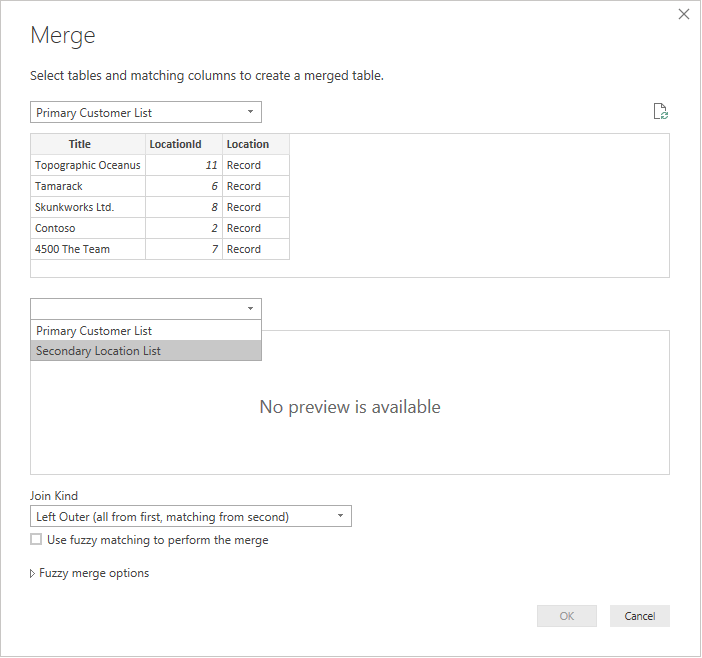Click the refresh preview icon
The width and height of the screenshot is (702, 658).
tap(660, 112)
